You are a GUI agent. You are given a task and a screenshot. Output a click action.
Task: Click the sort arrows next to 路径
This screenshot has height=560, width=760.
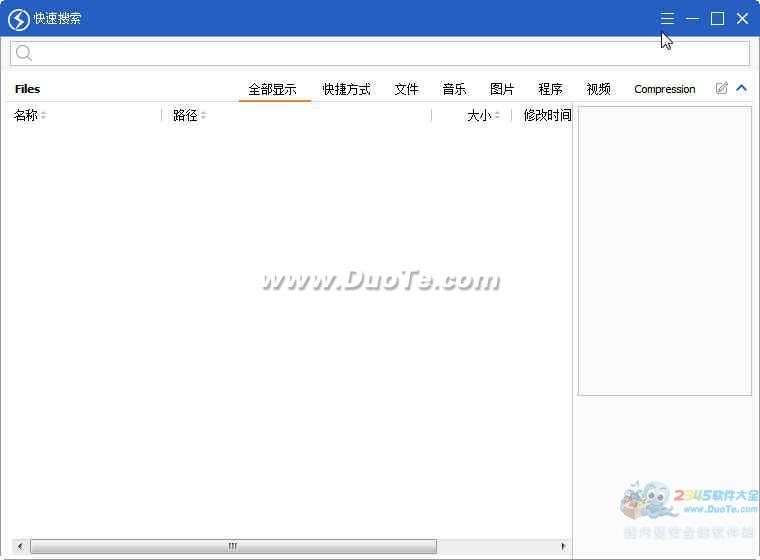[204, 115]
